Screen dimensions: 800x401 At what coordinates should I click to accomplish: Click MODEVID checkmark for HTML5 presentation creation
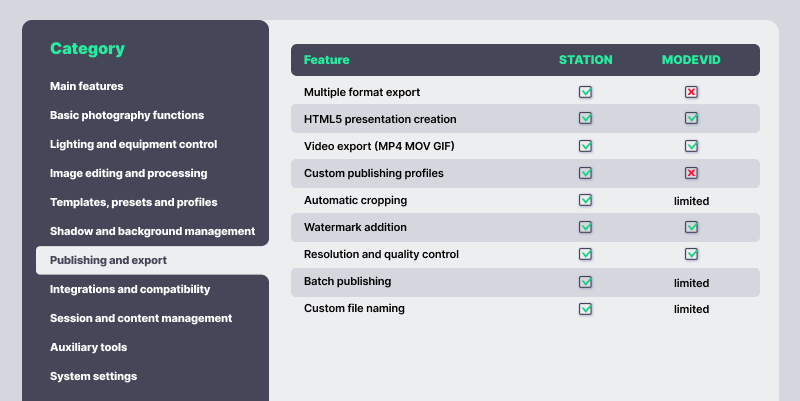click(691, 119)
